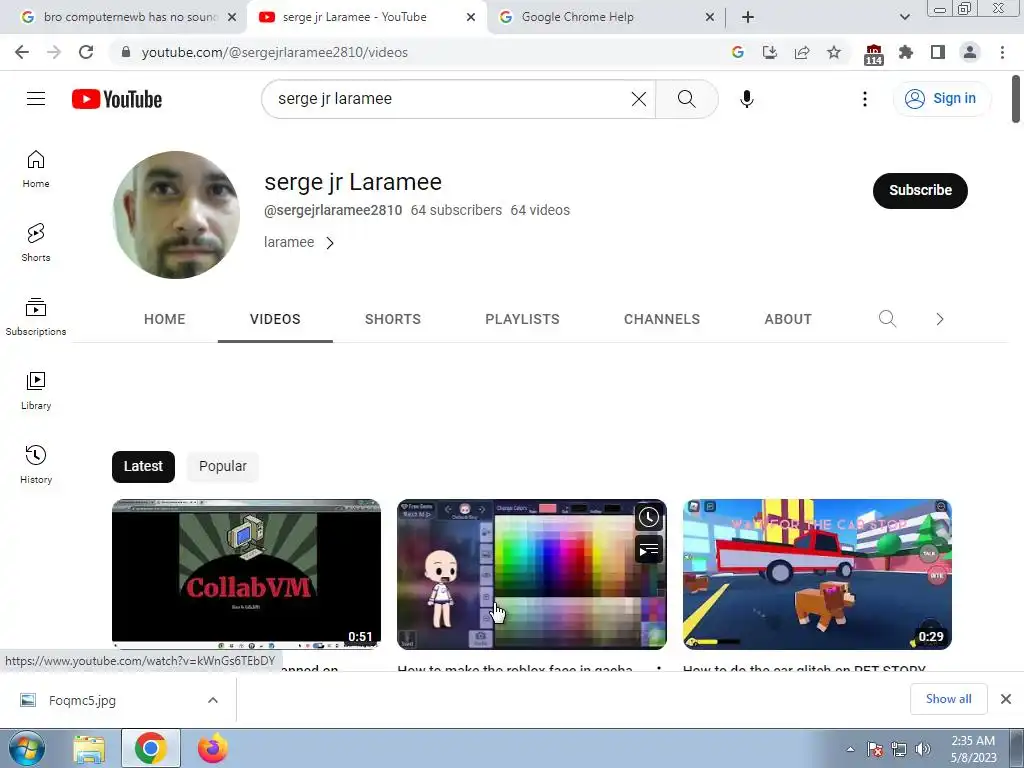
Task: Click the install/download page icon in address bar
Action: 770,52
